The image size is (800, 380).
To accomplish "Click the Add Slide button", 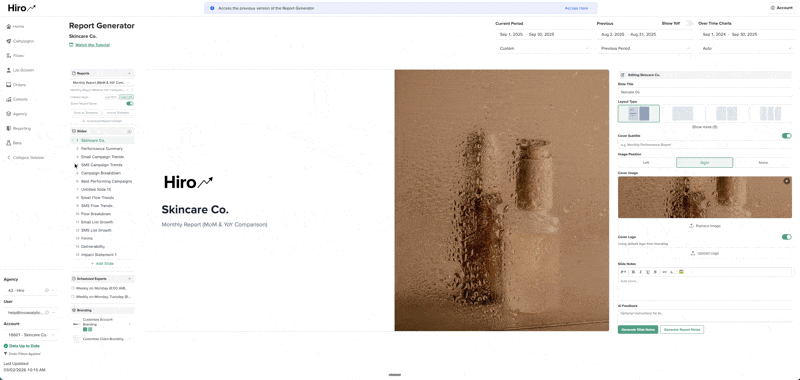I will [x=102, y=263].
